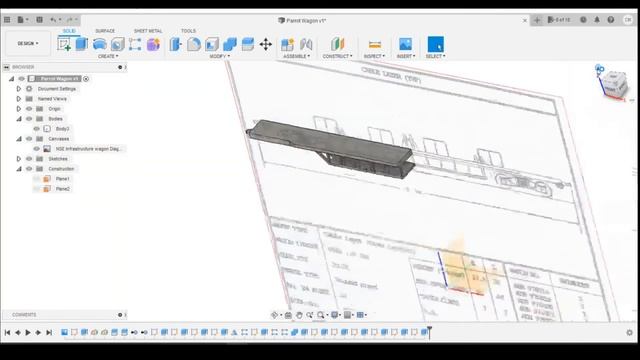
Task: Click the Orbit navigation icon
Action: (x=274, y=315)
